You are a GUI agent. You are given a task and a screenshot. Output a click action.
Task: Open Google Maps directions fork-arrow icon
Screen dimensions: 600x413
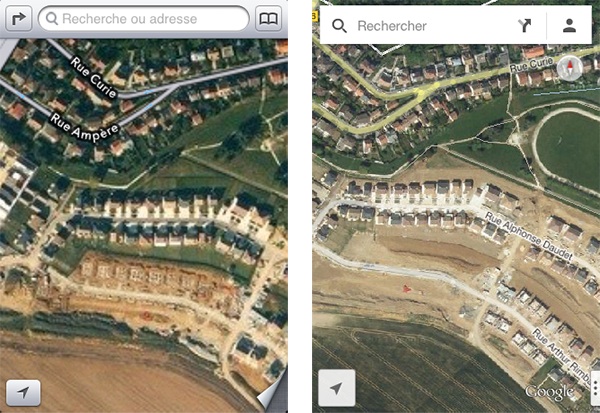[x=525, y=25]
